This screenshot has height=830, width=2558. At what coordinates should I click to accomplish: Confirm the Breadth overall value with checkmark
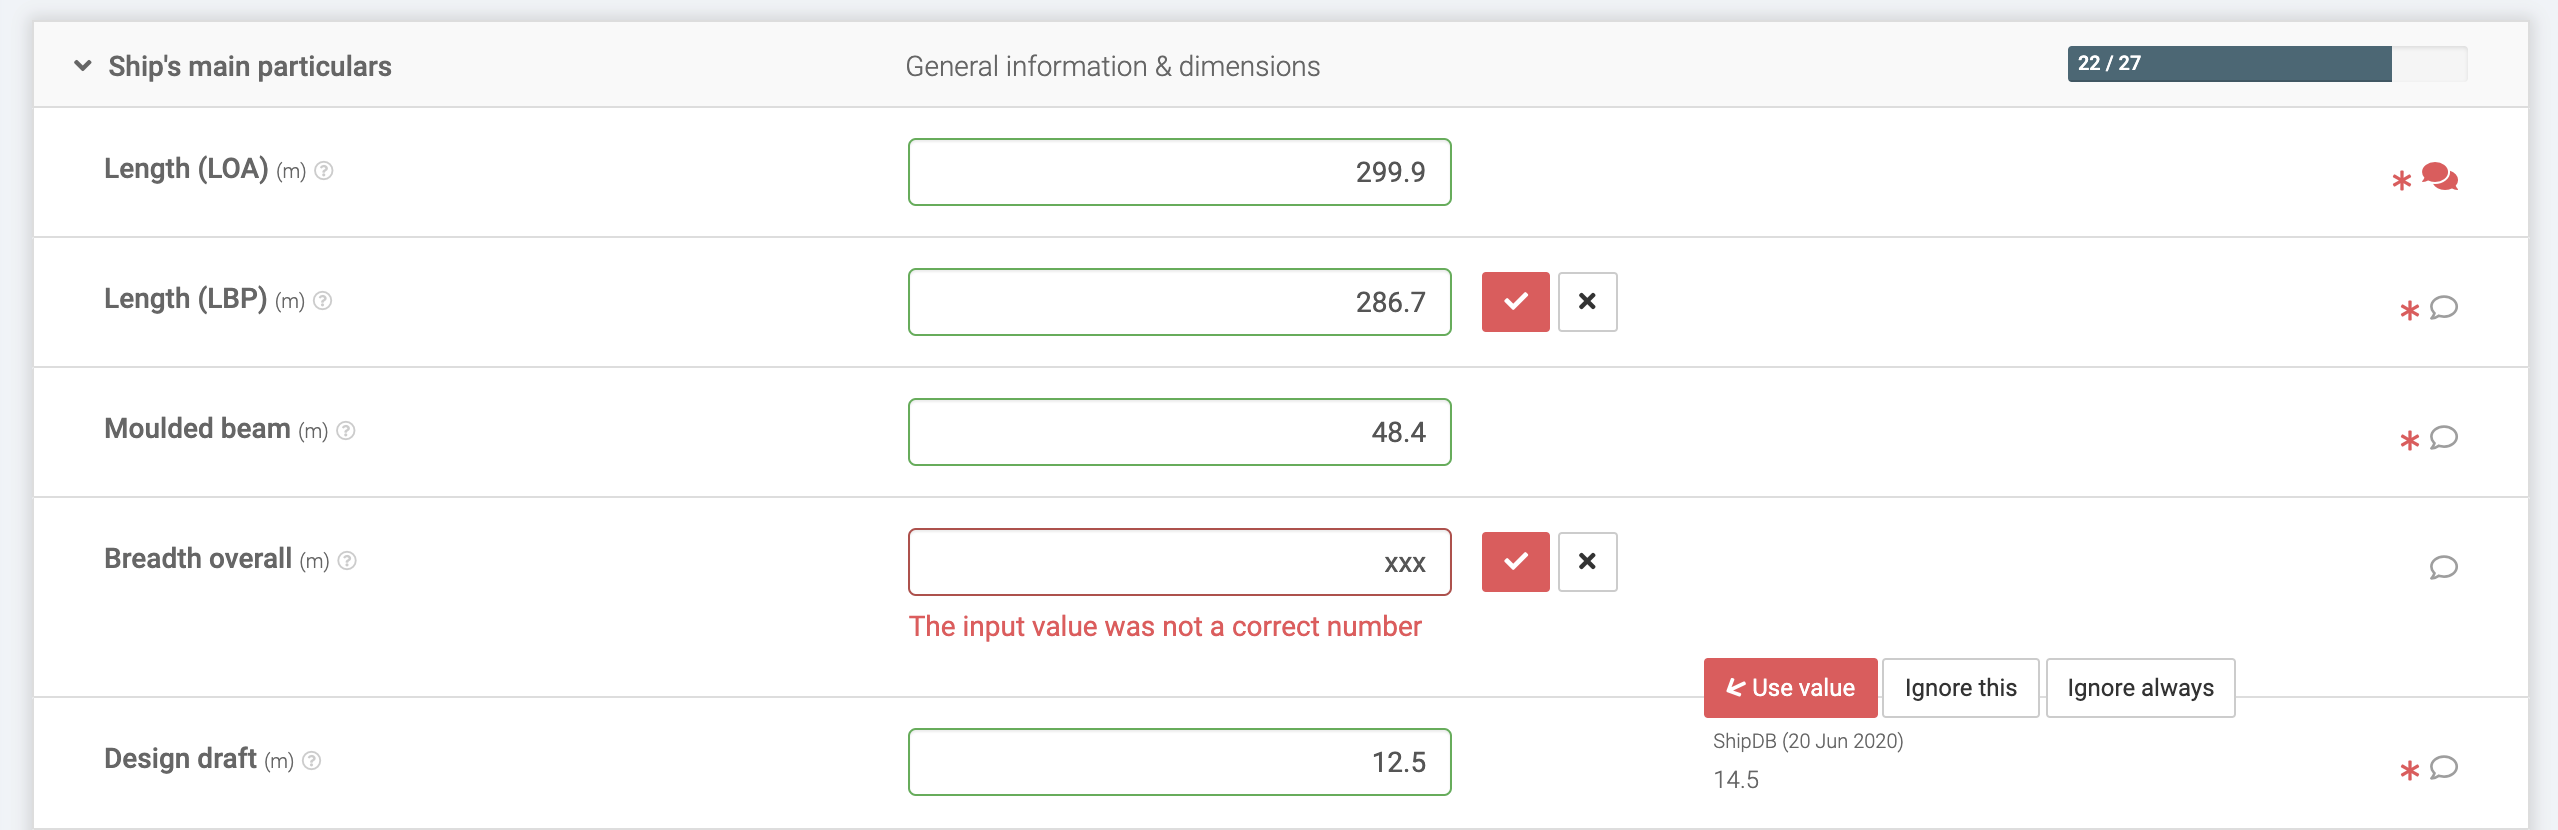pyautogui.click(x=1515, y=561)
